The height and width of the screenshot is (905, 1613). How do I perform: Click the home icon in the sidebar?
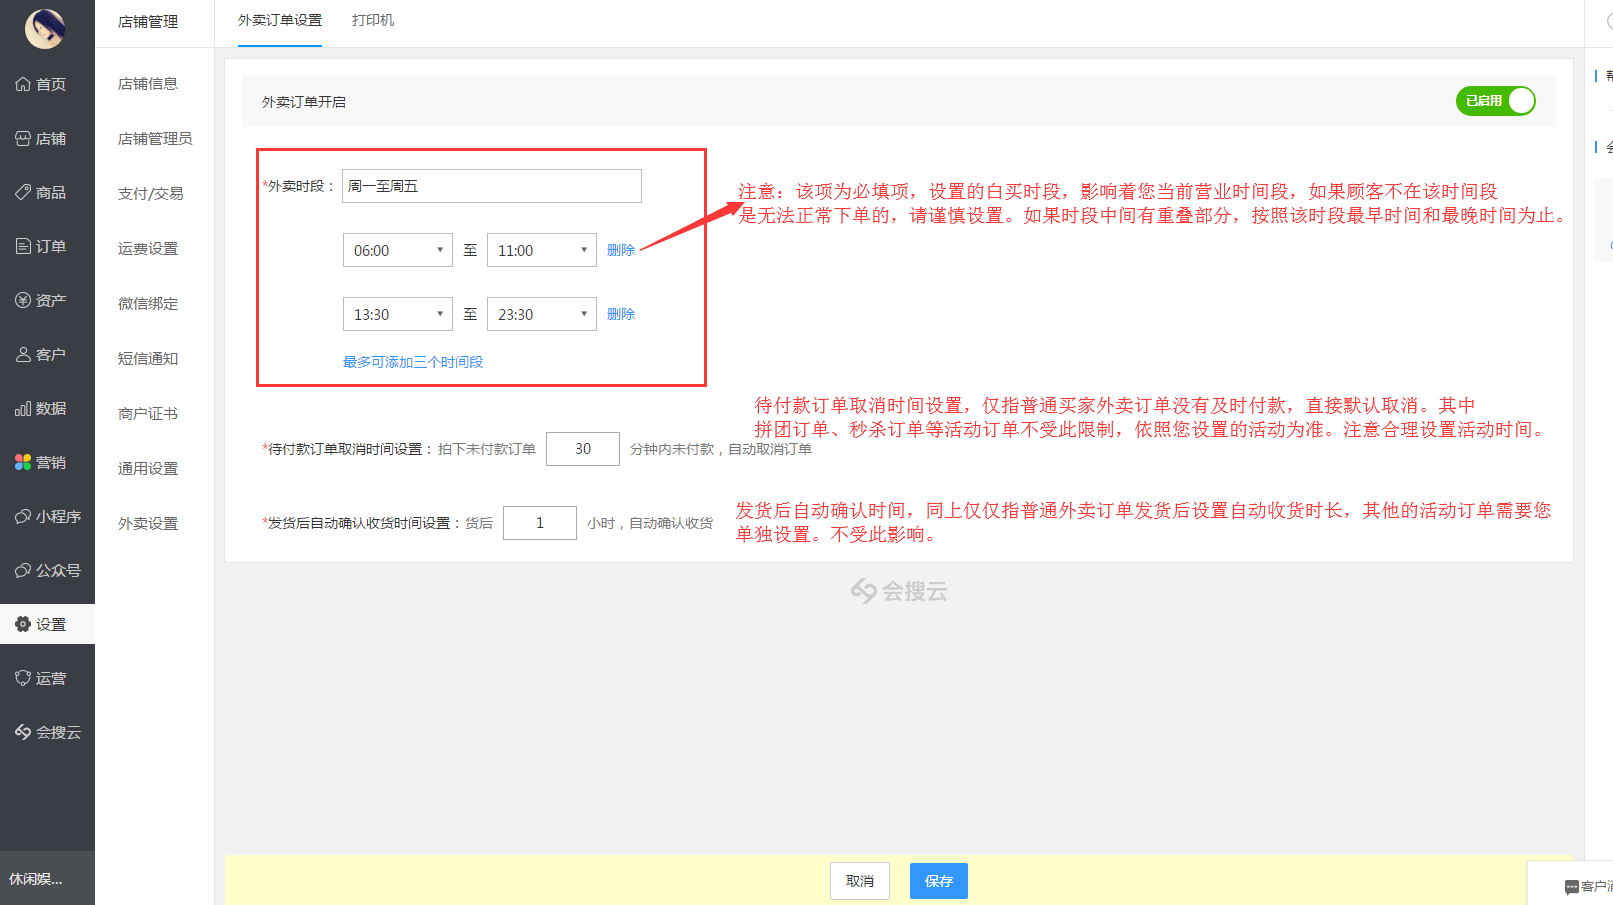pyautogui.click(x=23, y=85)
